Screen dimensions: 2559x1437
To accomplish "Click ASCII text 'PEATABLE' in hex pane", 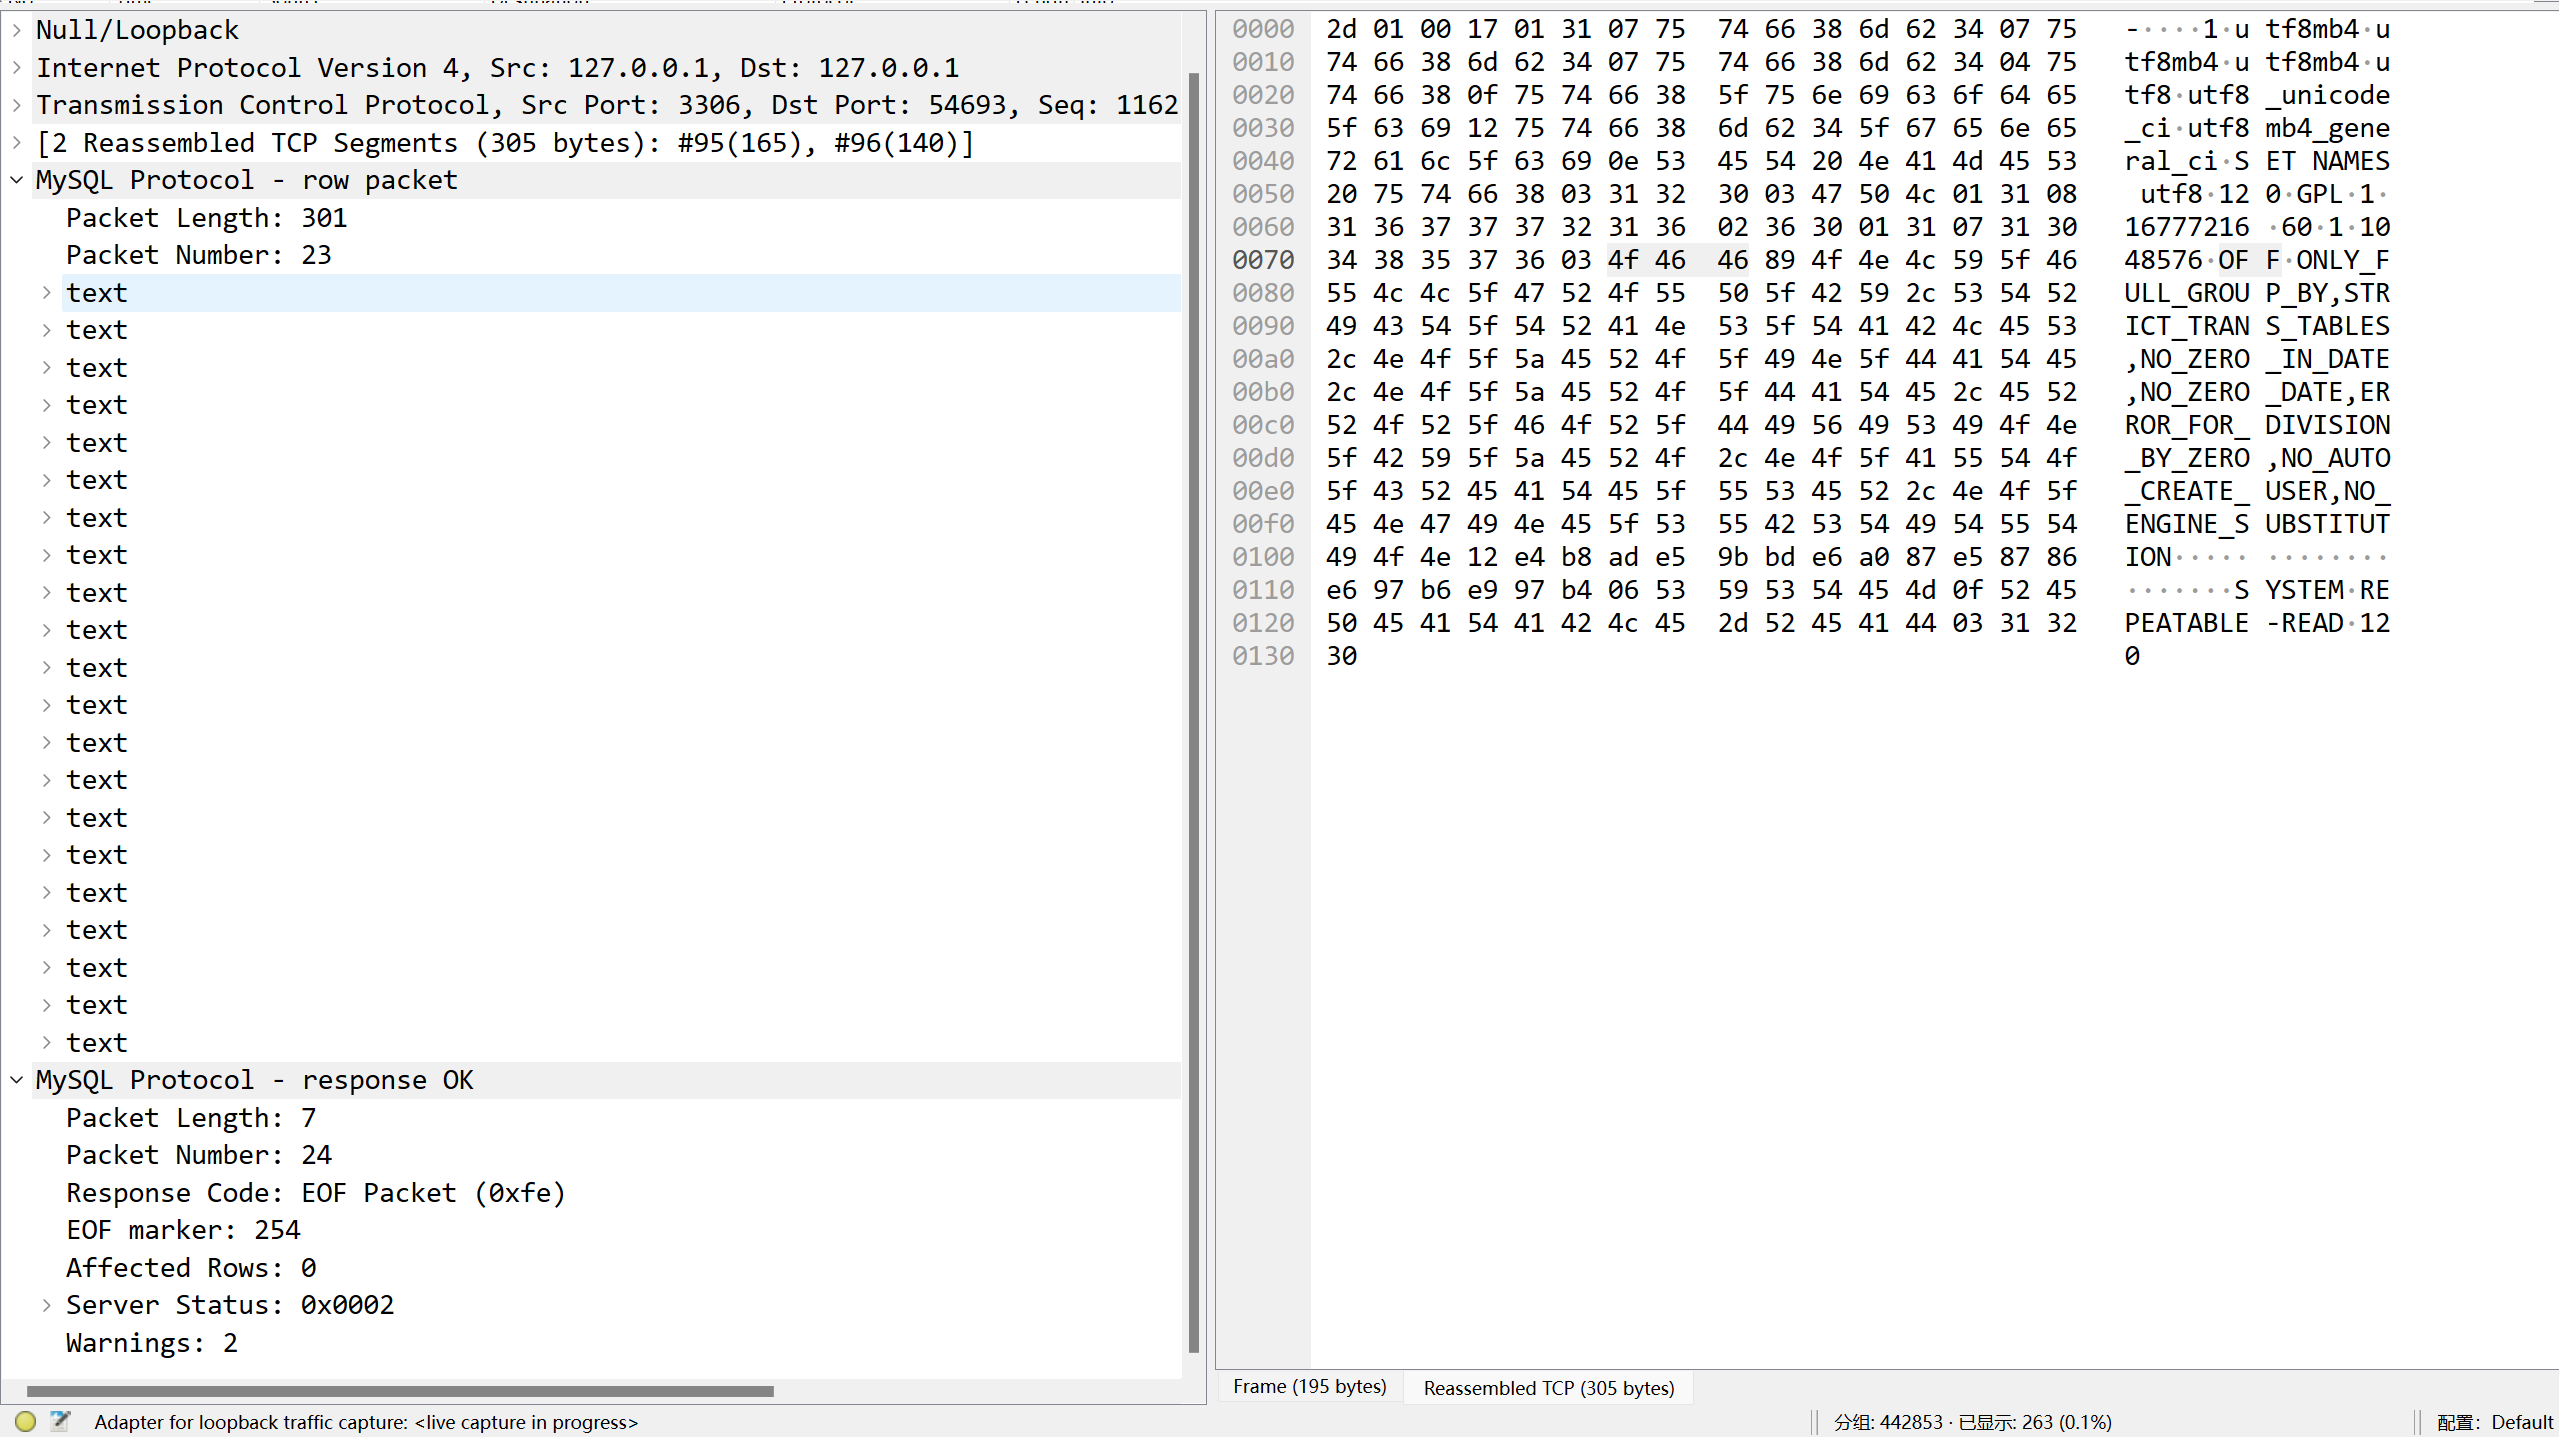I will point(2186,623).
